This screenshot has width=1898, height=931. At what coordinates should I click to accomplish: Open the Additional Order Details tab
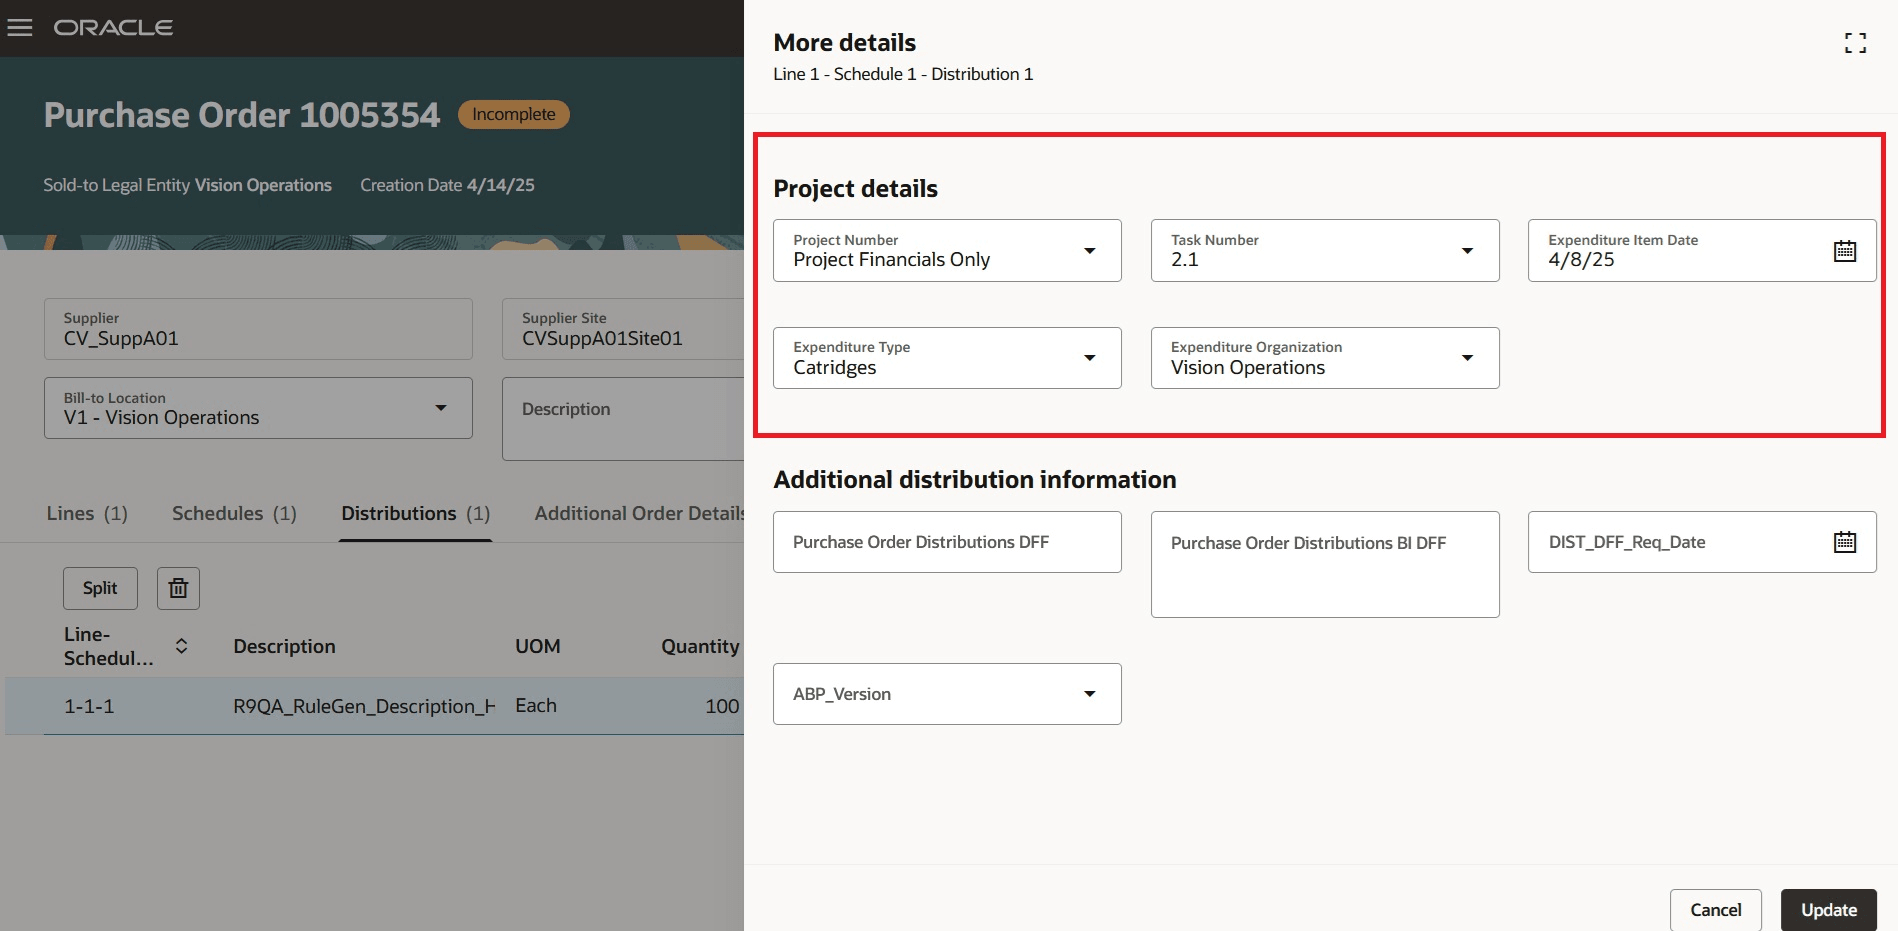tap(639, 513)
